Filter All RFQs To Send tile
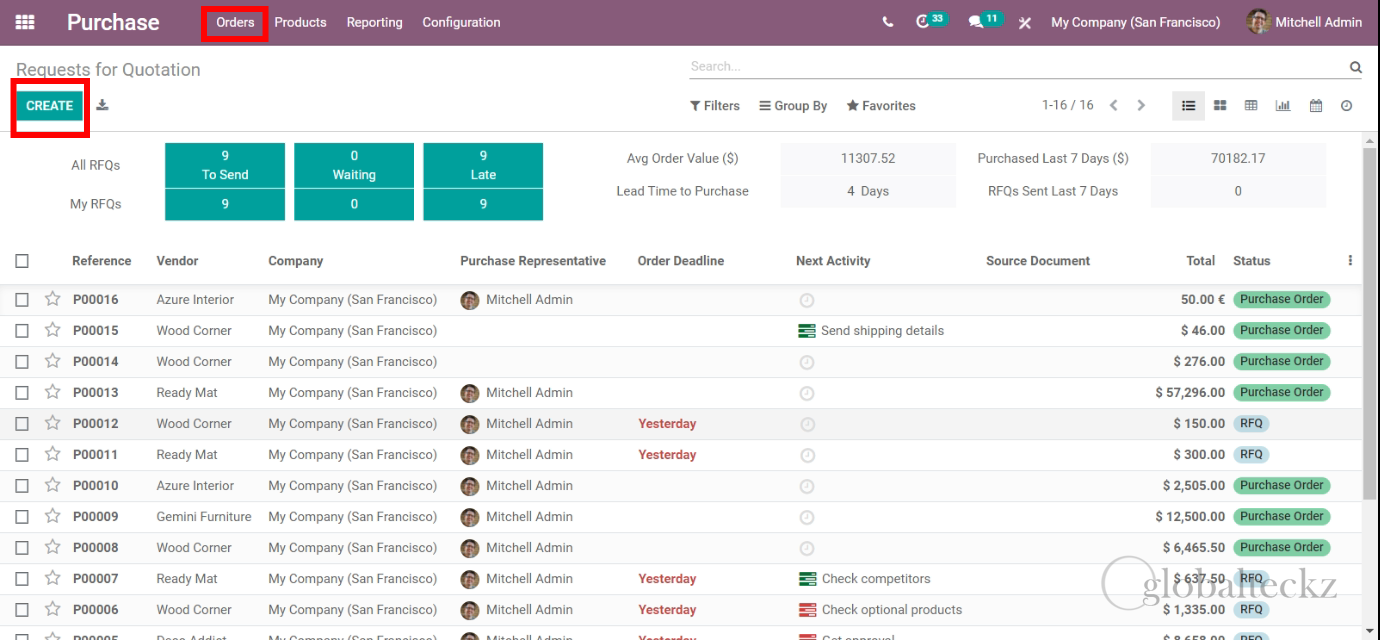The height and width of the screenshot is (640, 1380). 225,165
